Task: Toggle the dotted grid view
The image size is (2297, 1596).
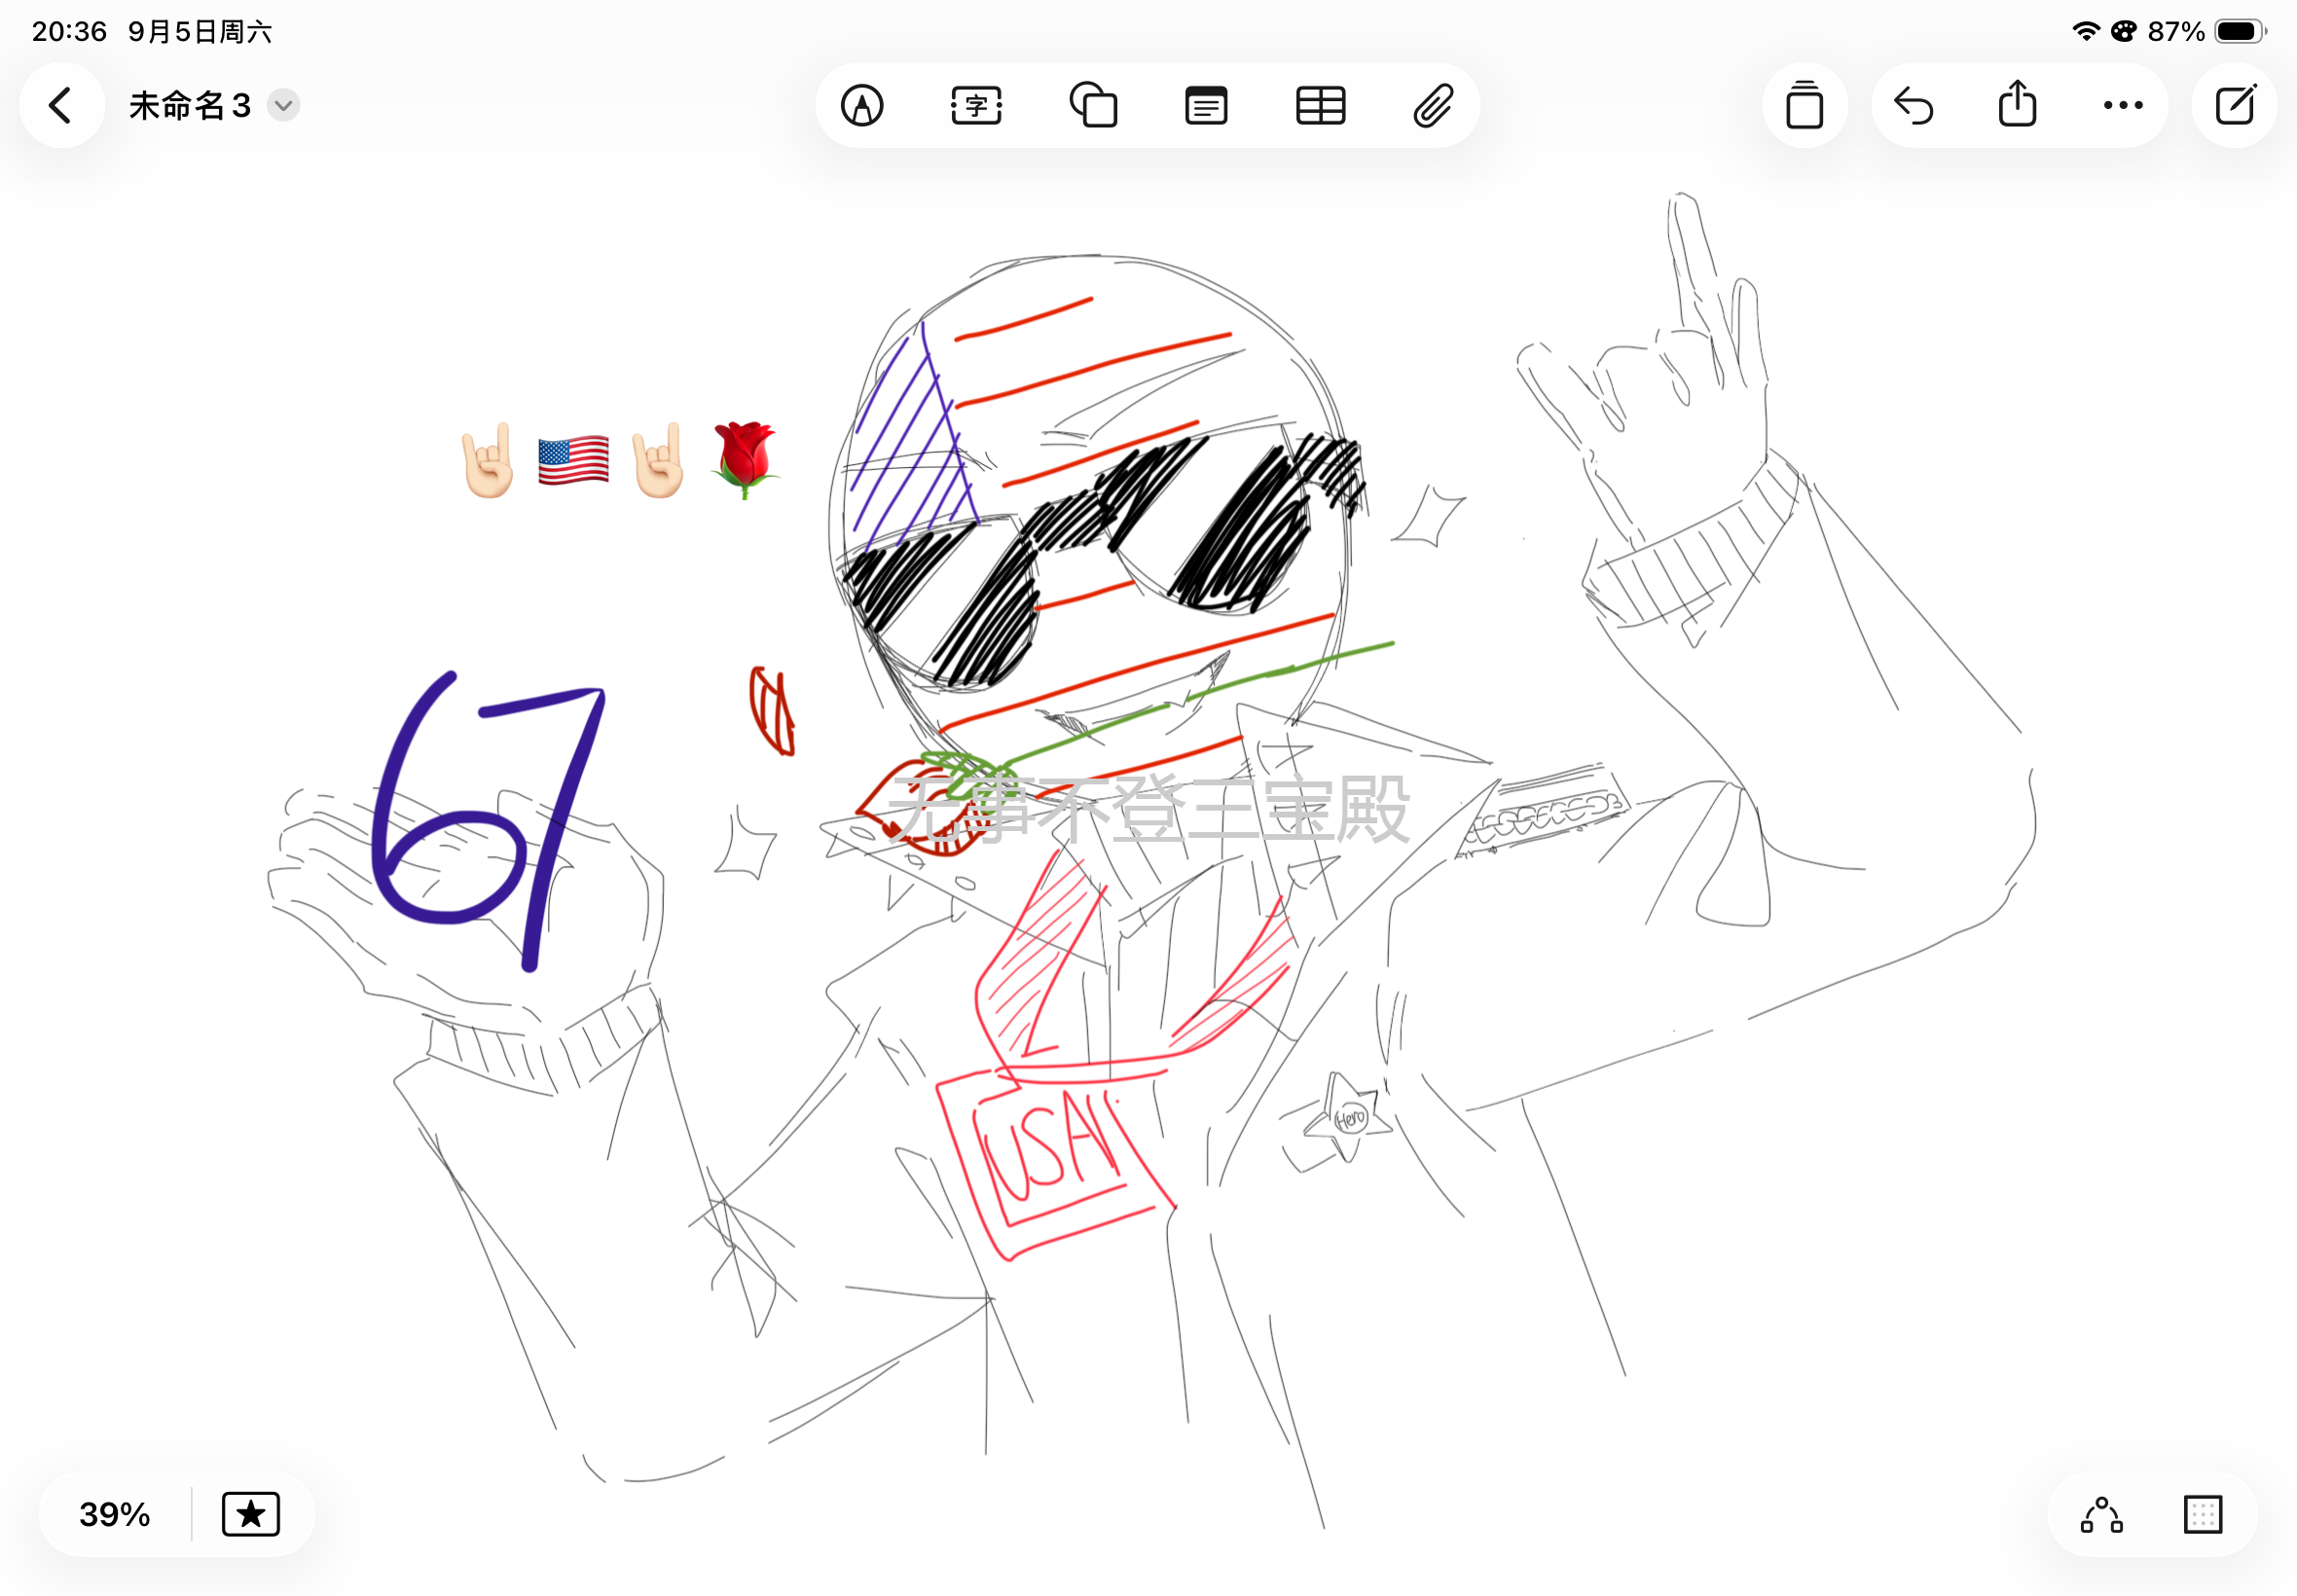Action: click(2202, 1514)
